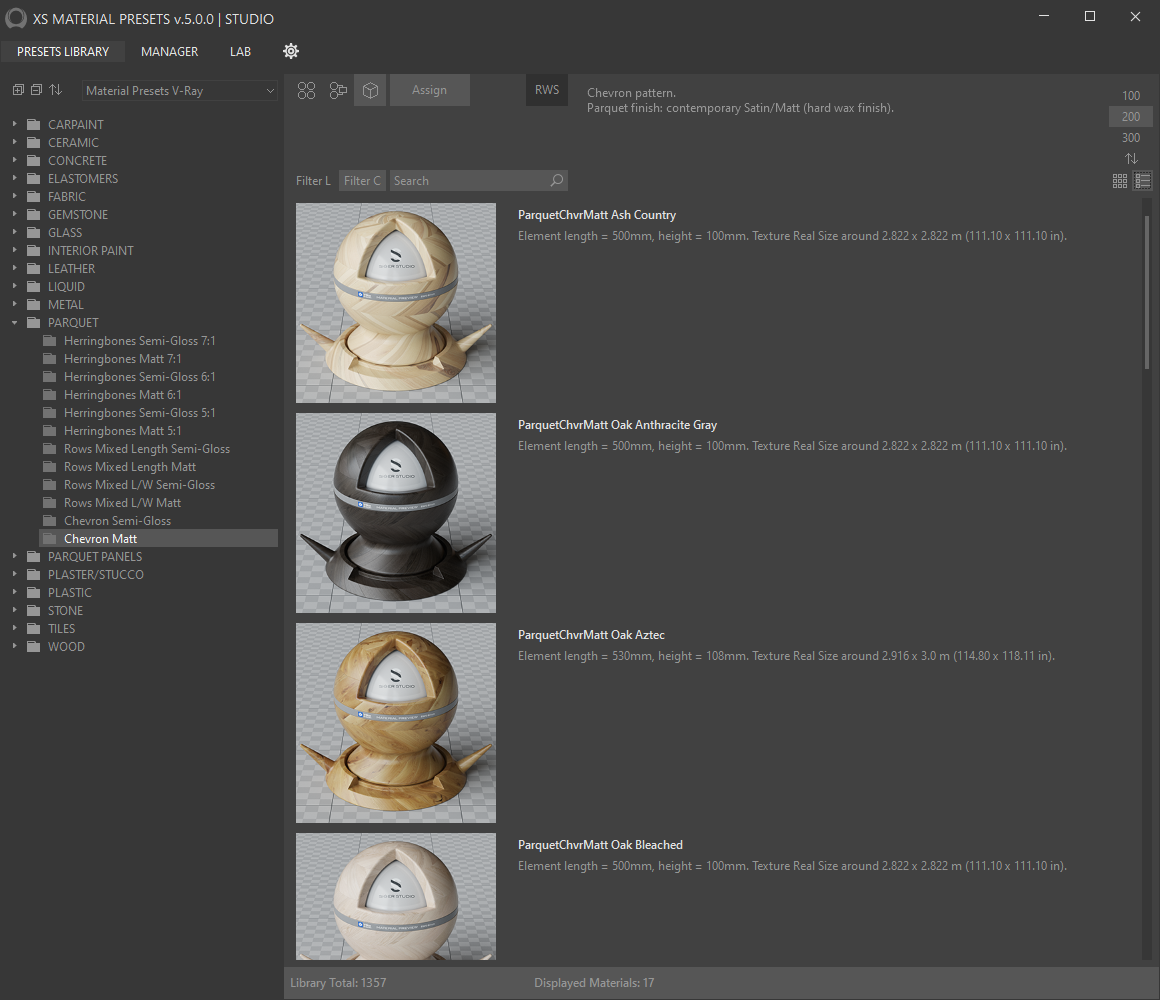This screenshot has height=1000, width=1160.
Task: Open the settings gear icon
Action: (291, 51)
